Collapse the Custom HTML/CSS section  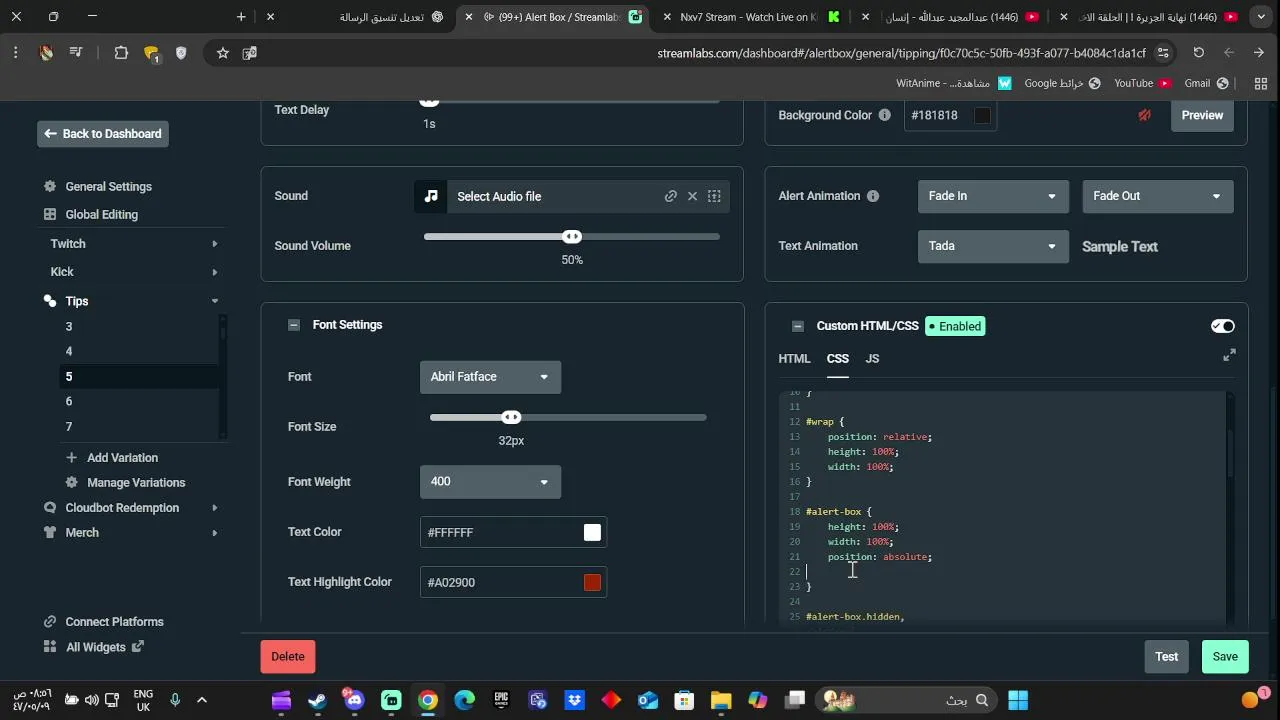coord(797,326)
